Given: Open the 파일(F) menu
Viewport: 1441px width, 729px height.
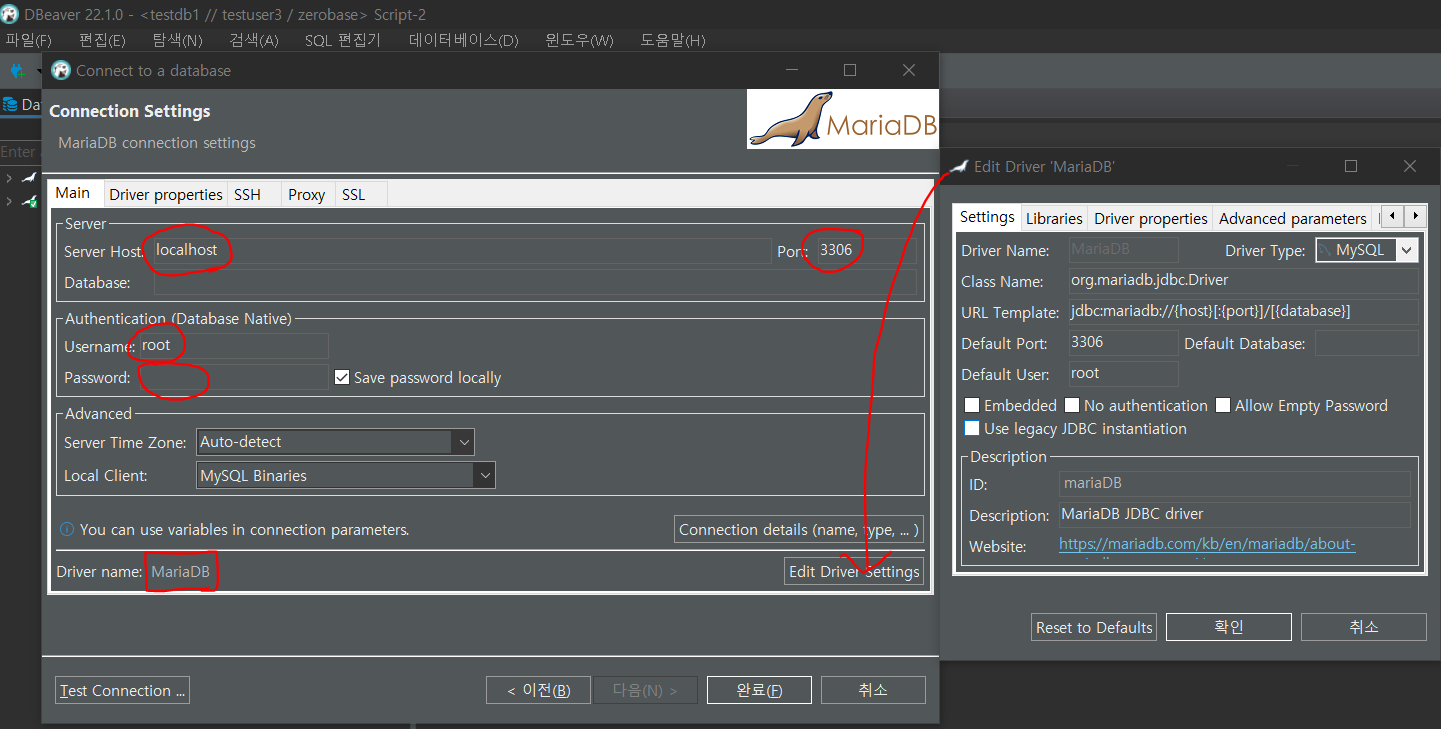Looking at the screenshot, I should (x=28, y=40).
